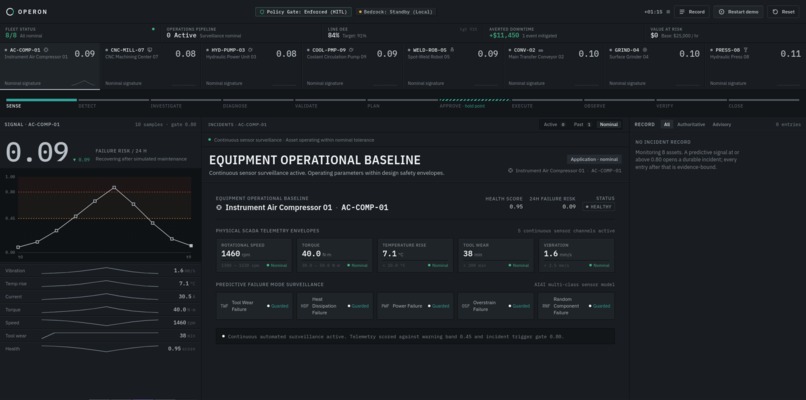806x400 pixels.
Task: Select the DETECT pipeline stage
Action: pyautogui.click(x=114, y=103)
